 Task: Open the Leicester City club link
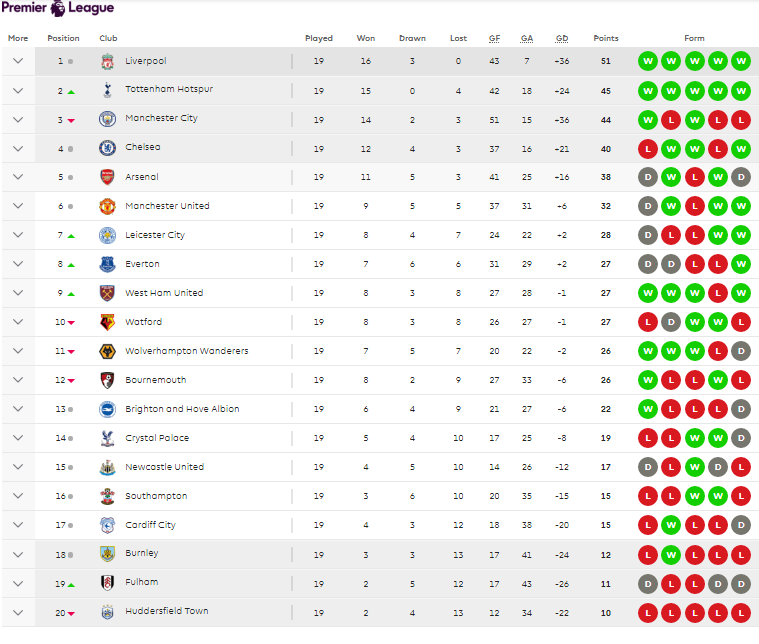(x=155, y=235)
